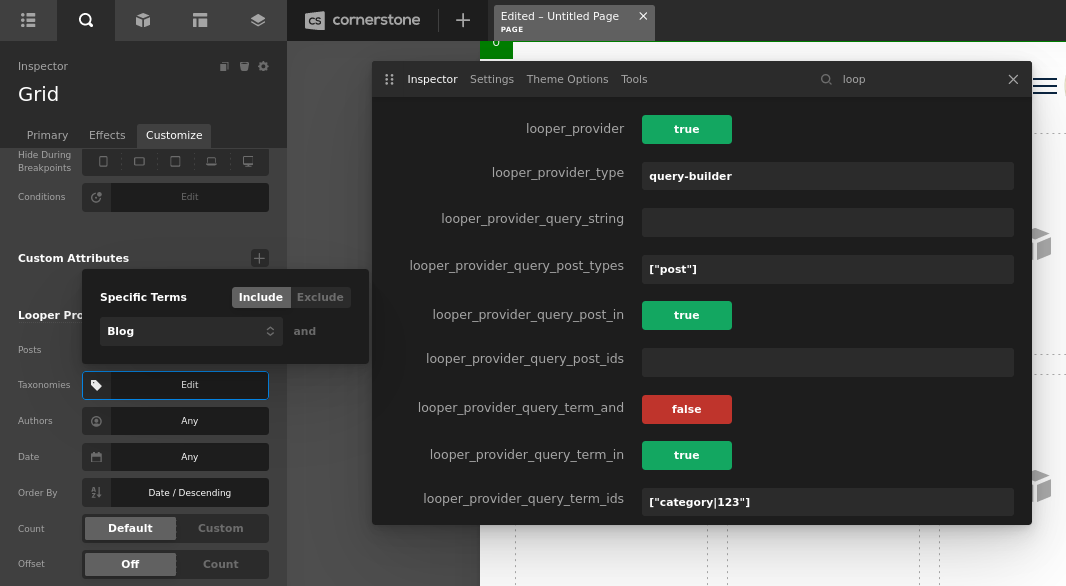Click the Taxonomies Edit button
This screenshot has height=586, width=1066.
tap(189, 385)
